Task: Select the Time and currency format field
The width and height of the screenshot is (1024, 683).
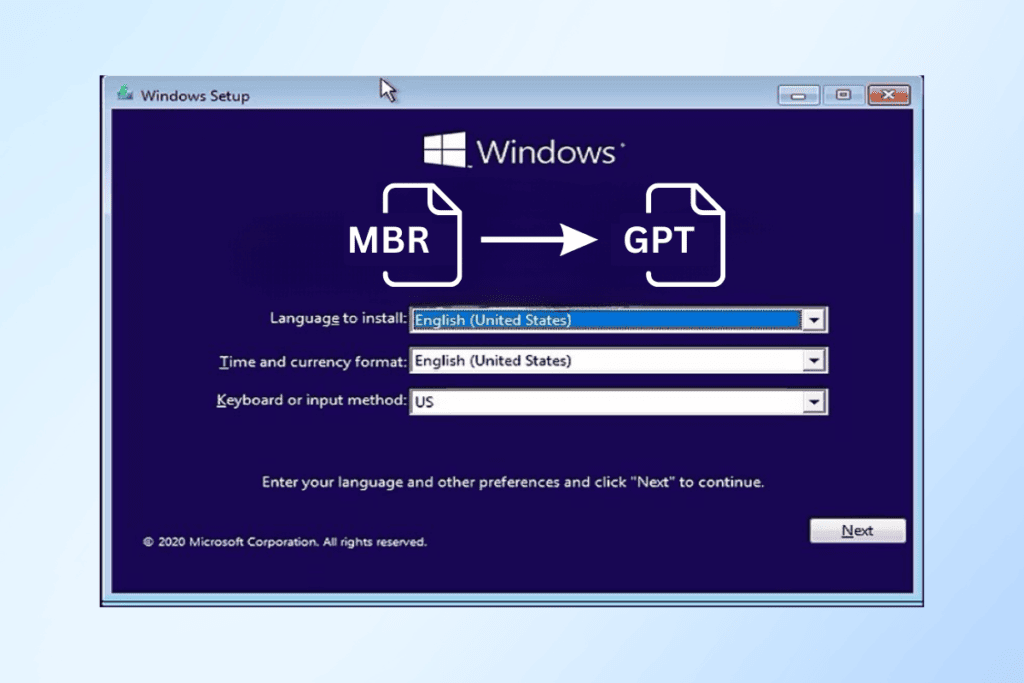Action: pyautogui.click(x=618, y=360)
